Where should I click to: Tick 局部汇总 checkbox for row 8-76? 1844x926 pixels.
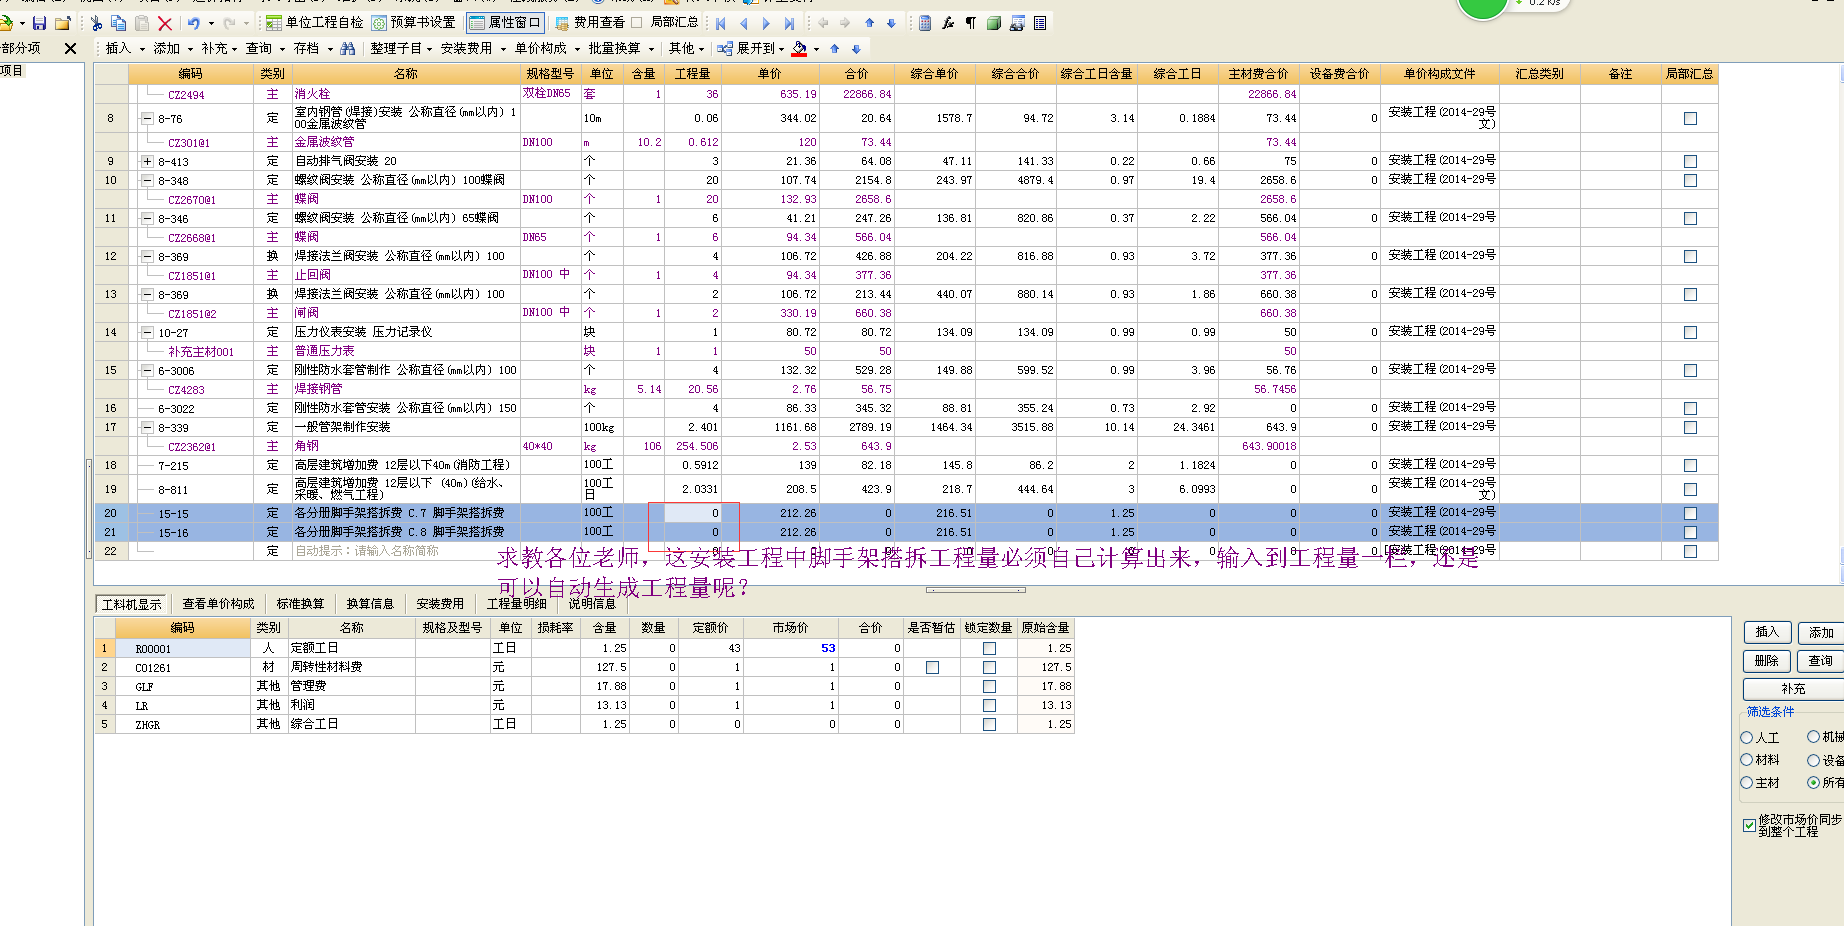(x=1690, y=118)
